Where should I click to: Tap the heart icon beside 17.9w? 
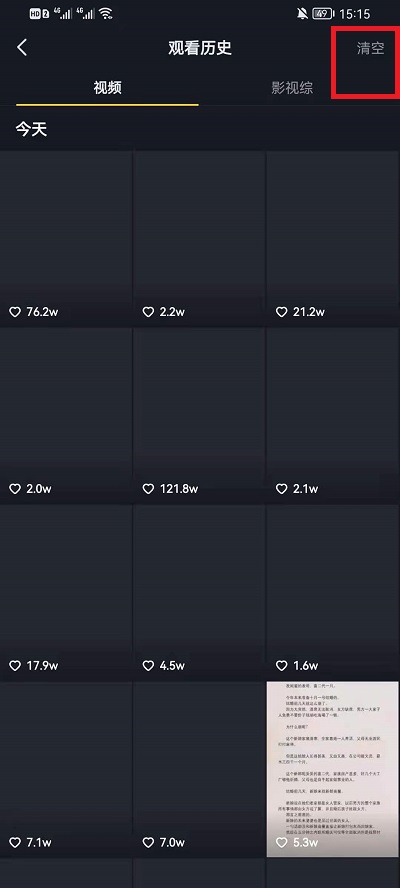coord(15,666)
